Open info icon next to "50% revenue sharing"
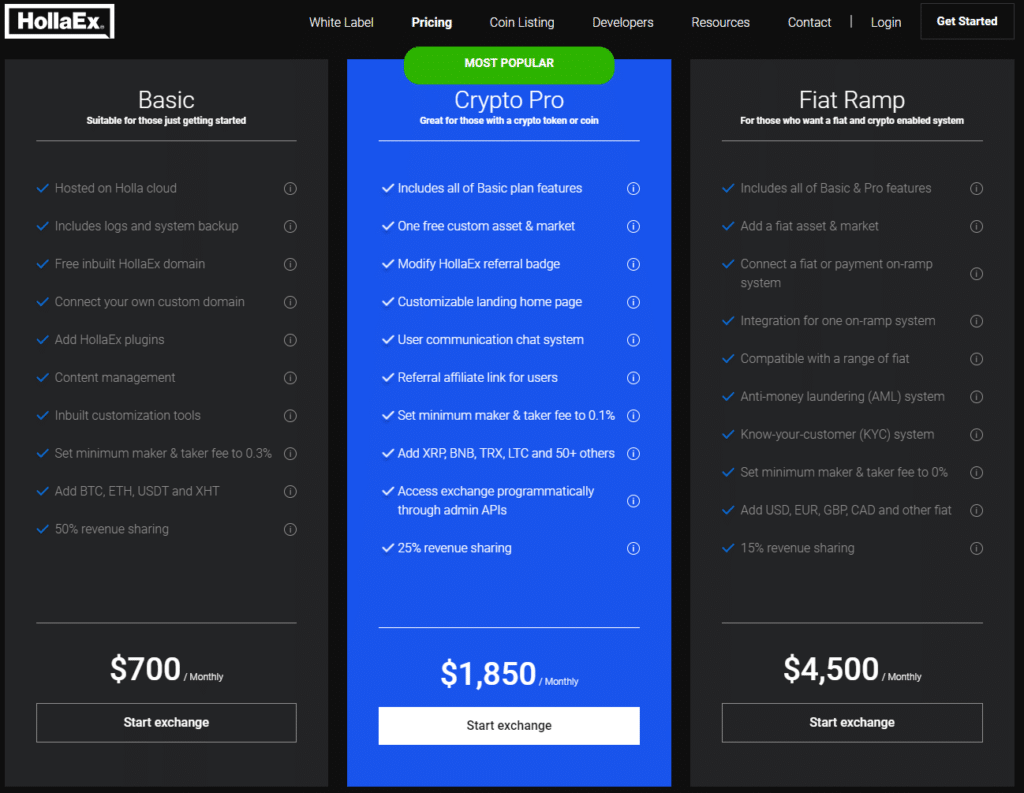The width and height of the screenshot is (1024, 793). [x=290, y=529]
